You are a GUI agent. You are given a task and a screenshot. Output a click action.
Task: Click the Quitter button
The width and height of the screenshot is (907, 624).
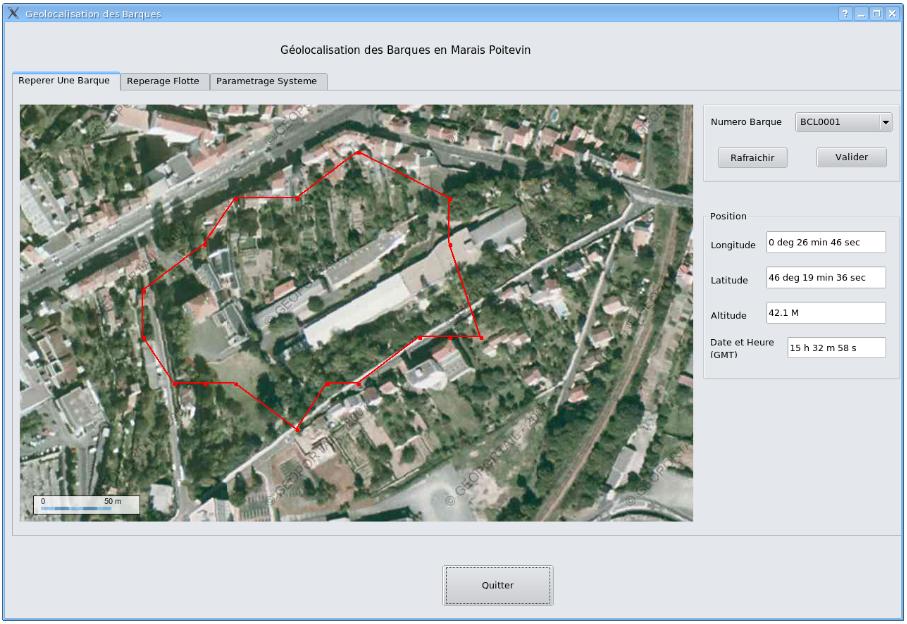[x=497, y=585]
